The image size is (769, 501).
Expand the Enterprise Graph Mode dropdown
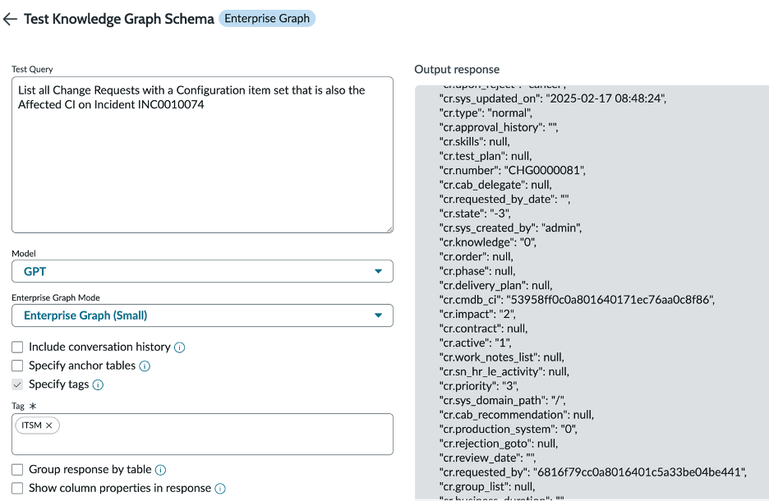pos(202,316)
